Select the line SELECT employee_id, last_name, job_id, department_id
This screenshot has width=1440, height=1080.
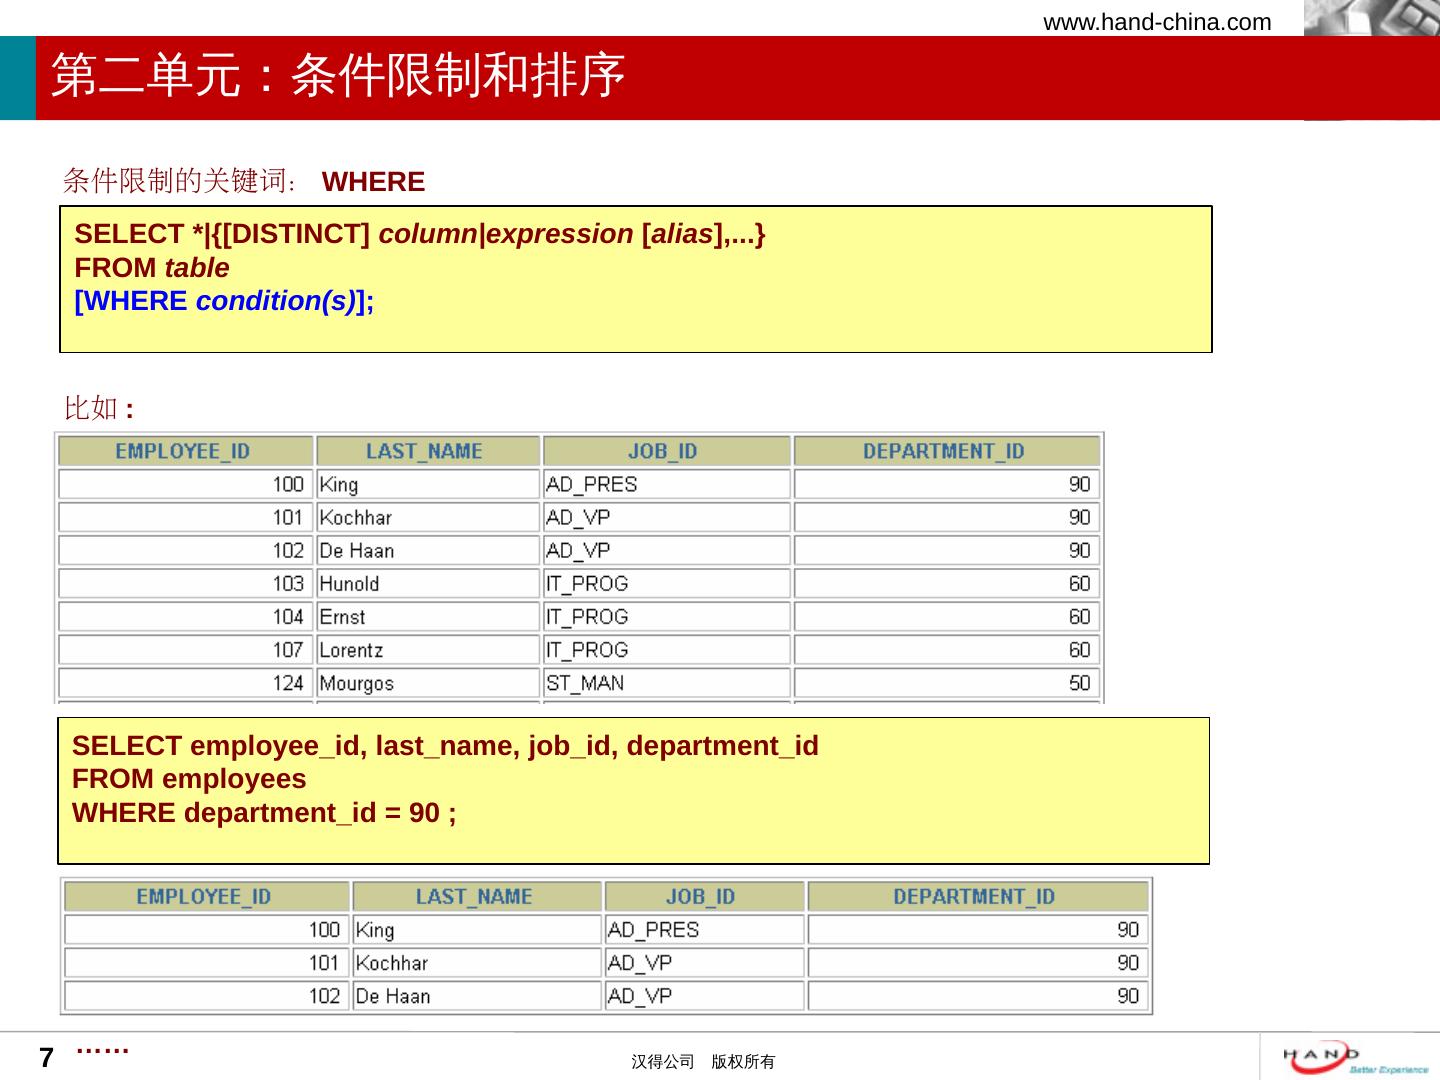[x=445, y=746]
